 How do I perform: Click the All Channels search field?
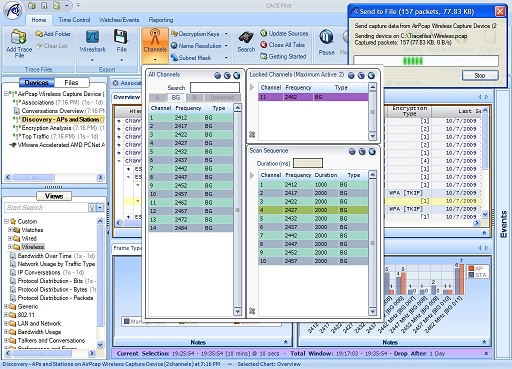(215, 88)
